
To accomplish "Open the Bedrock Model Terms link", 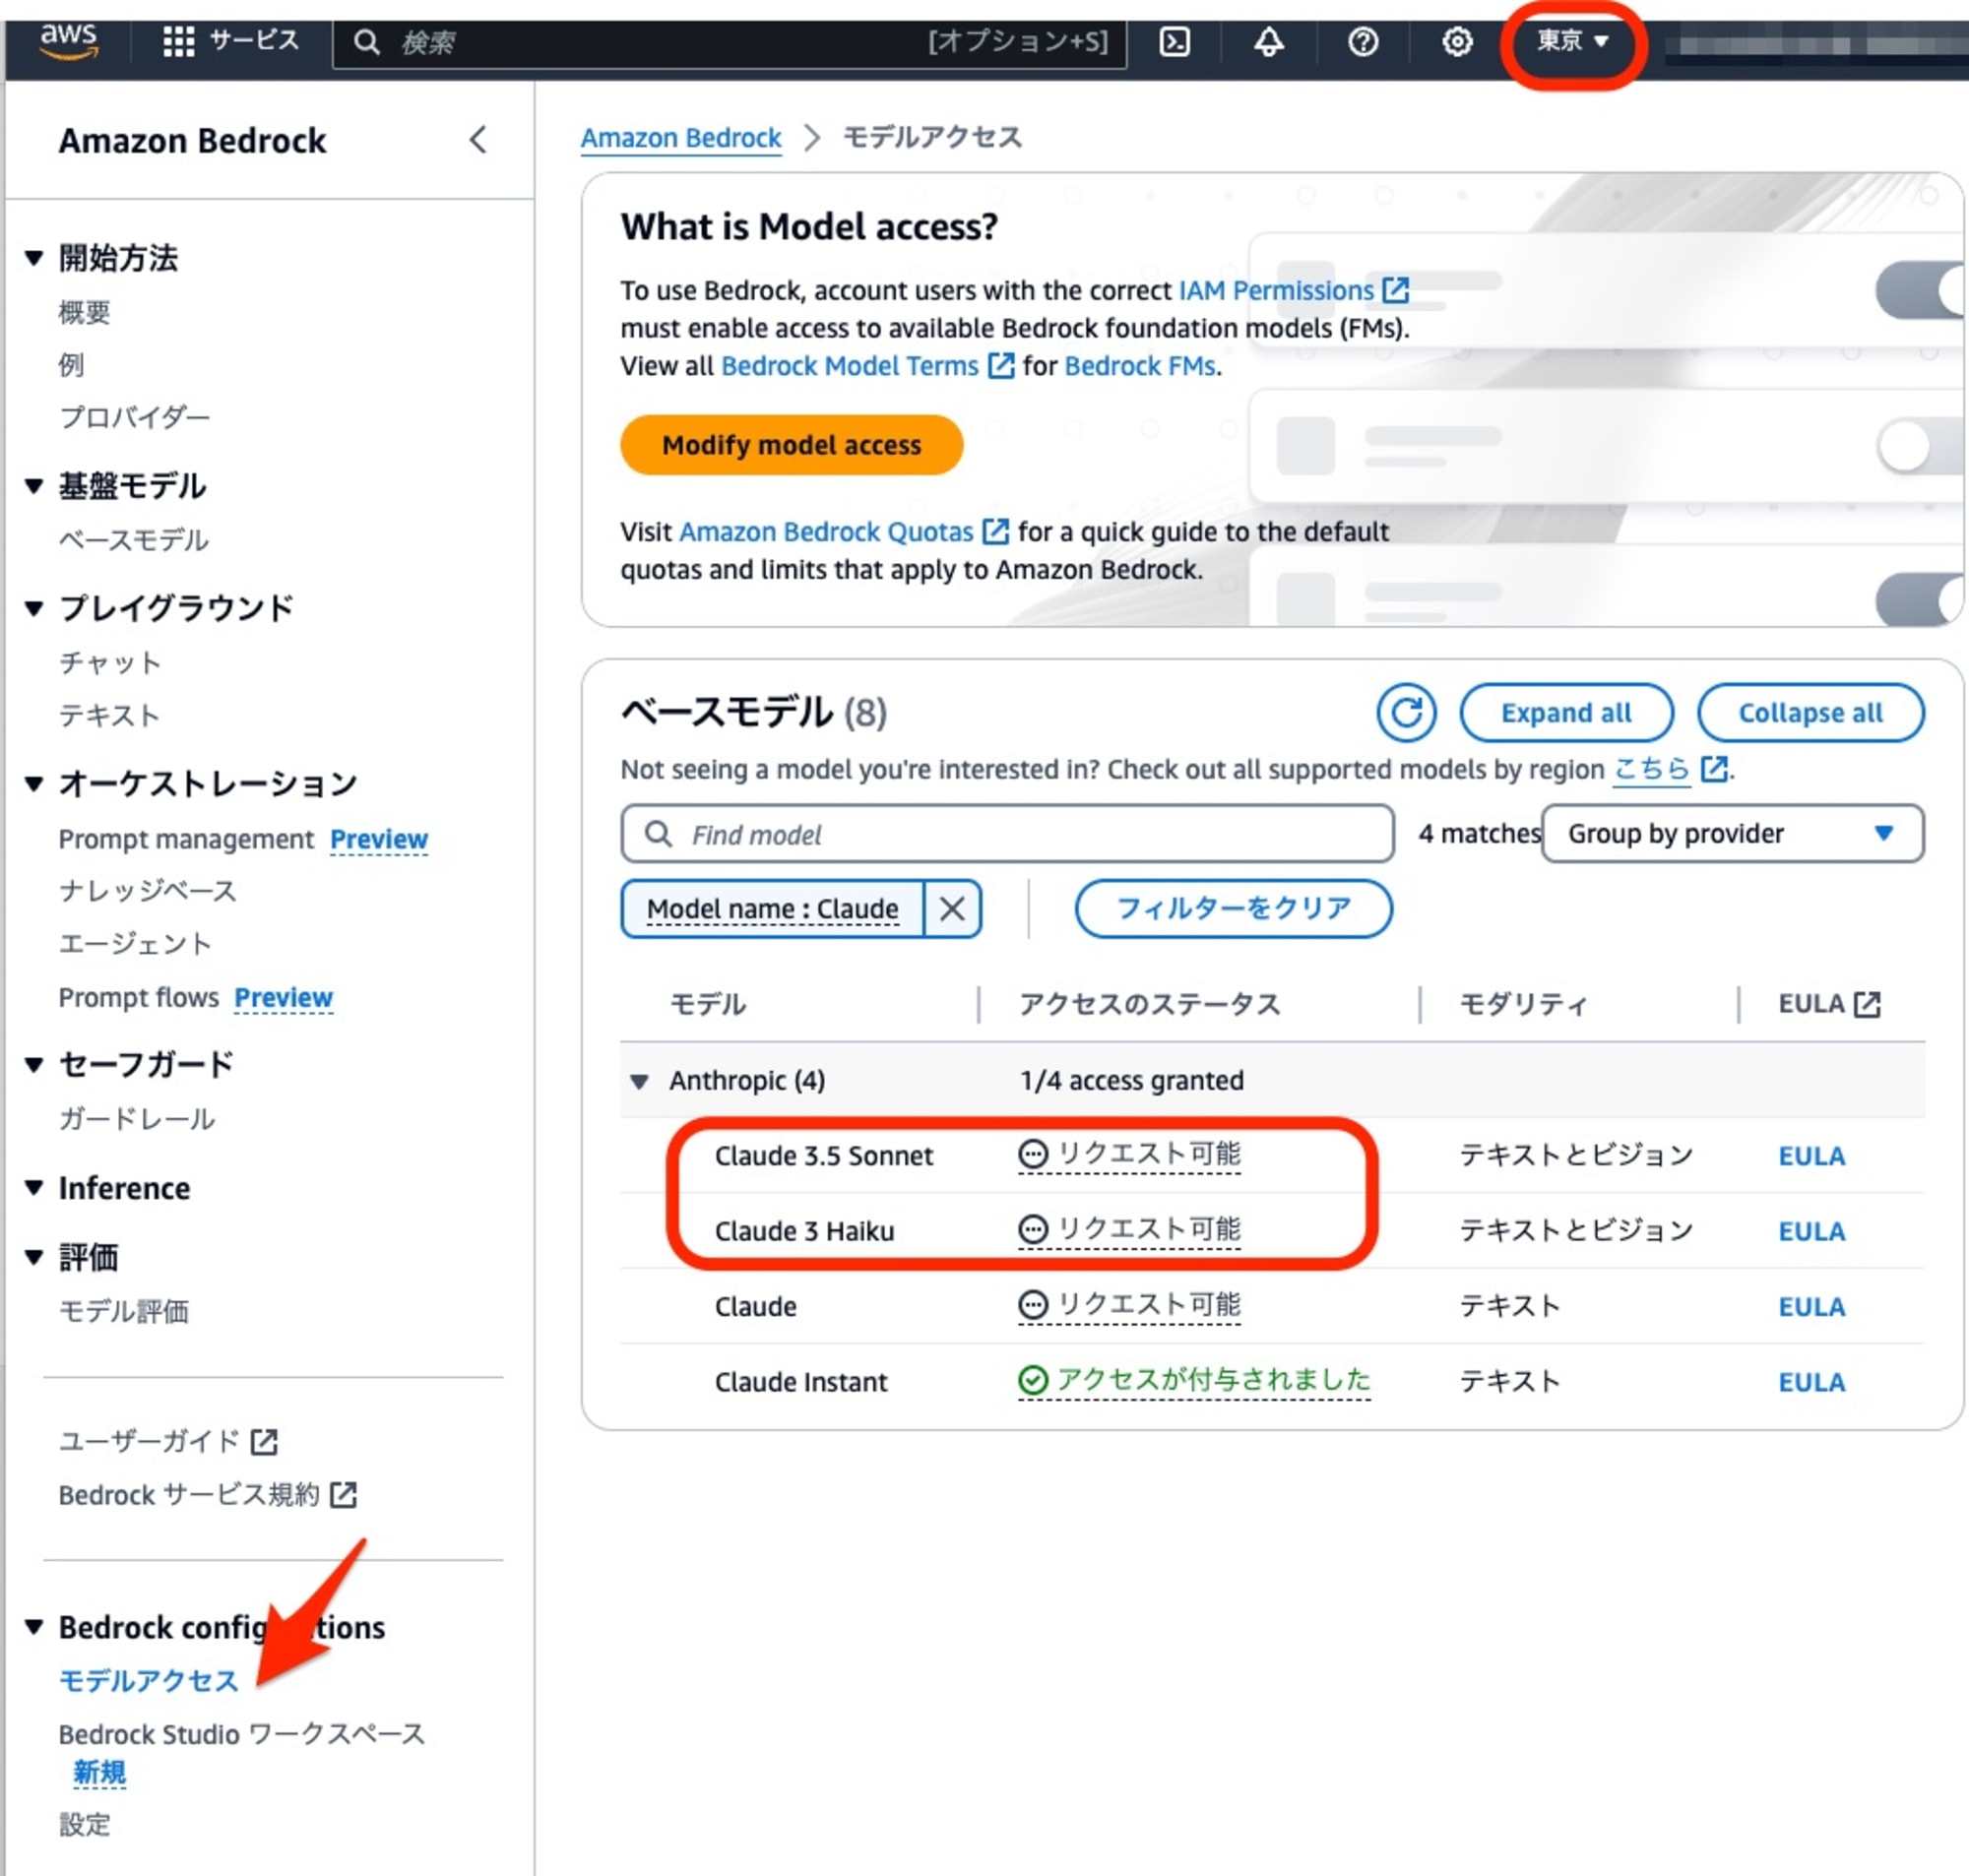I will pyautogui.click(x=849, y=366).
